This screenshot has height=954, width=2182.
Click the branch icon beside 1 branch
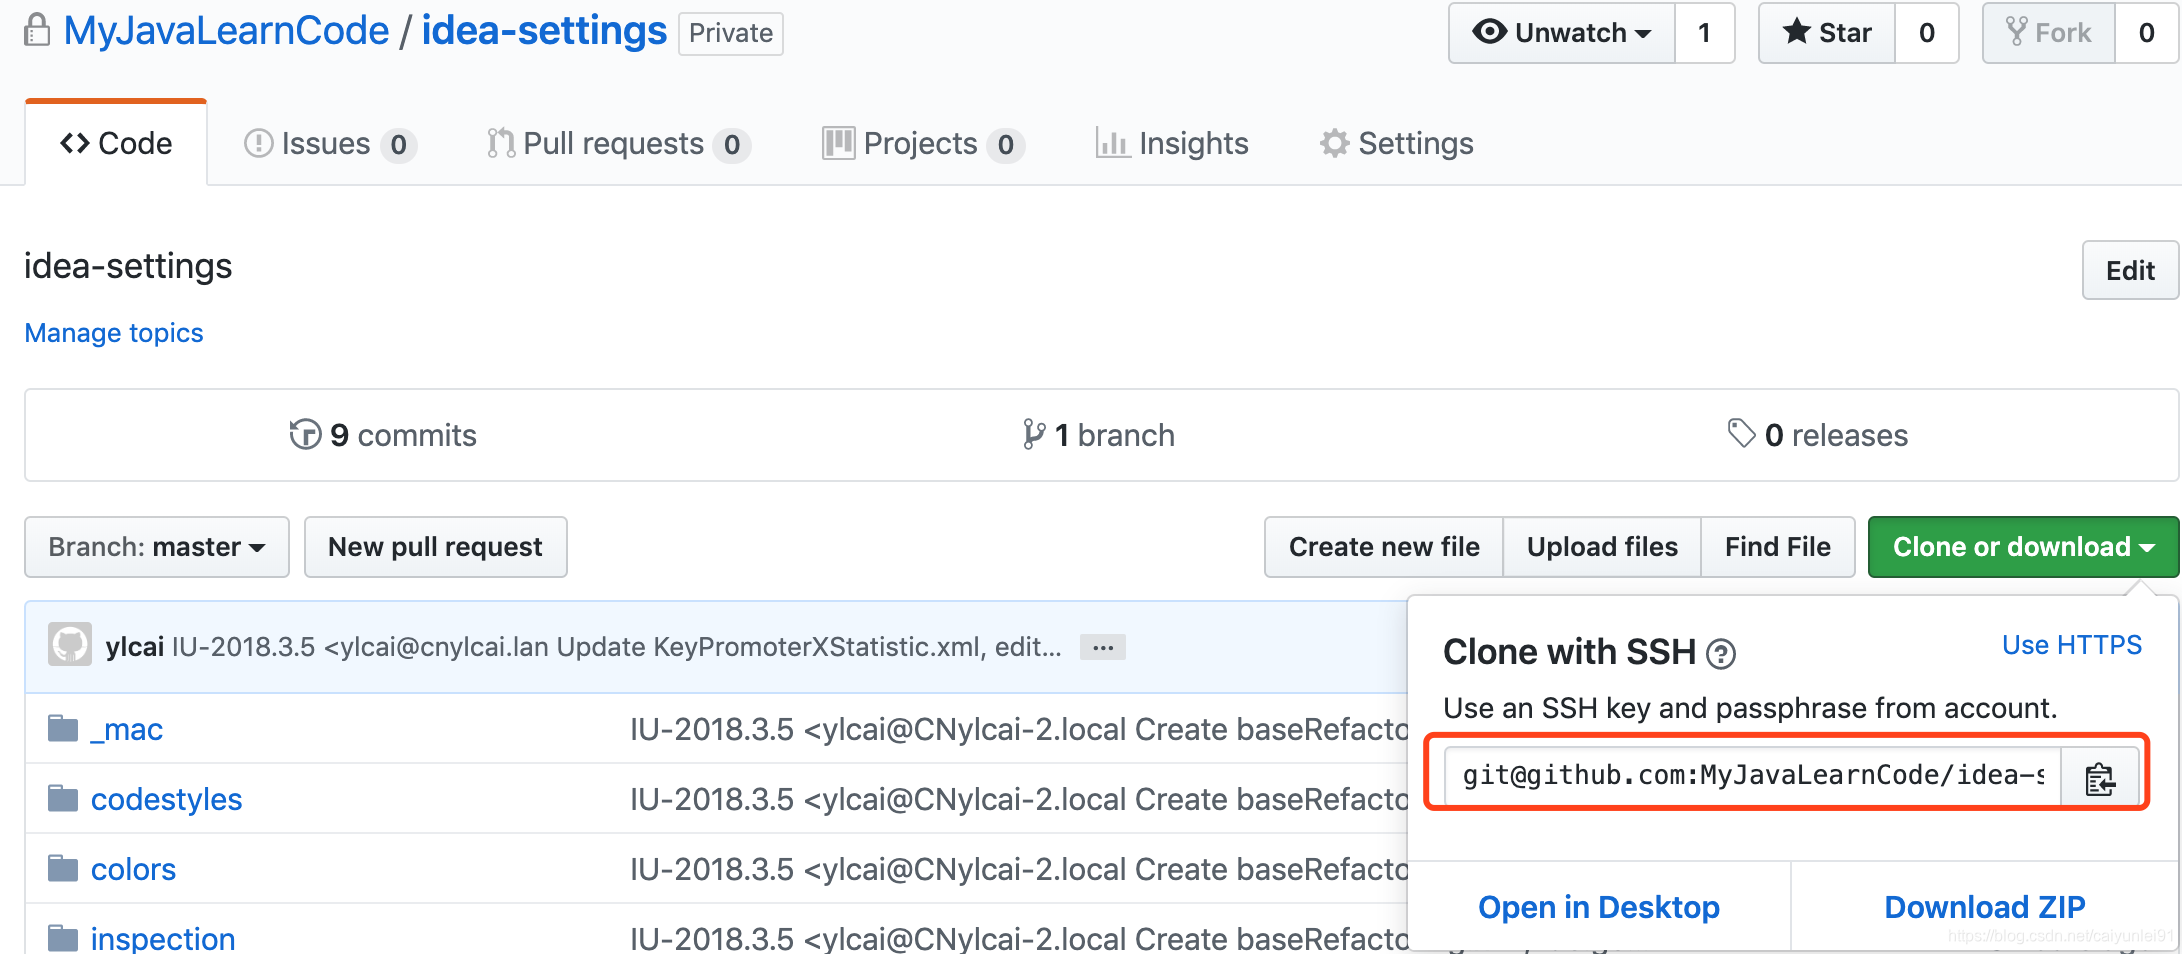click(1034, 434)
